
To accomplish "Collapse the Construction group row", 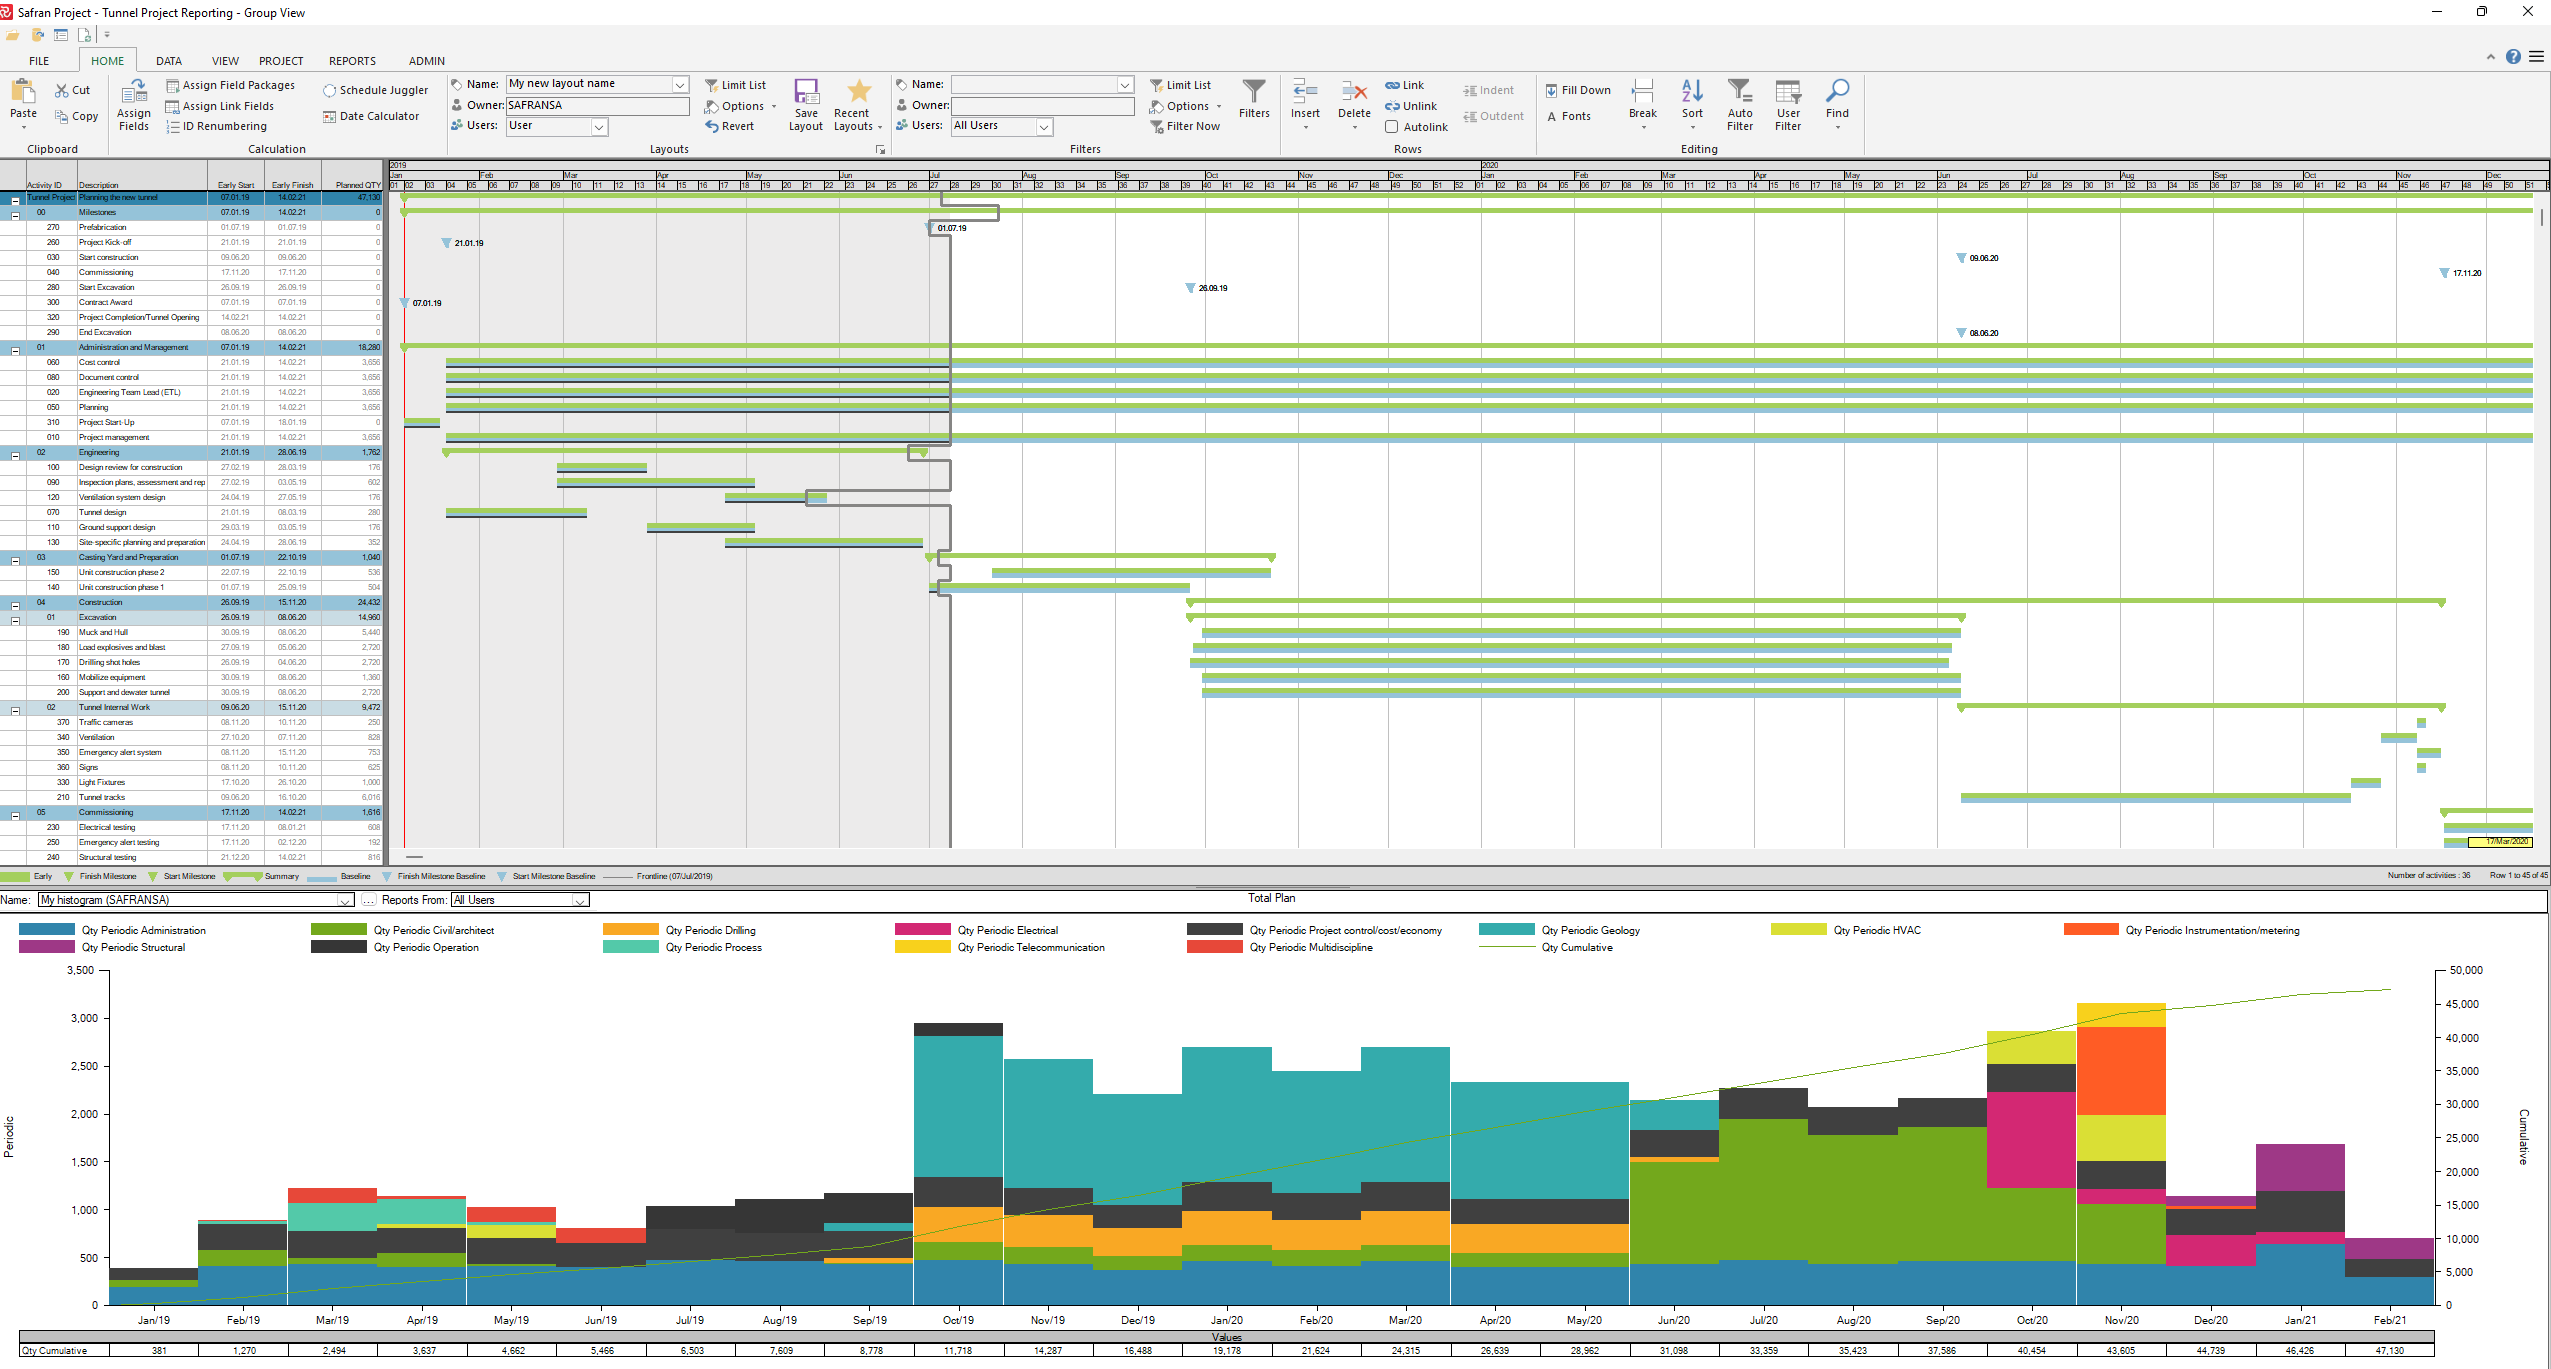I will click(15, 604).
